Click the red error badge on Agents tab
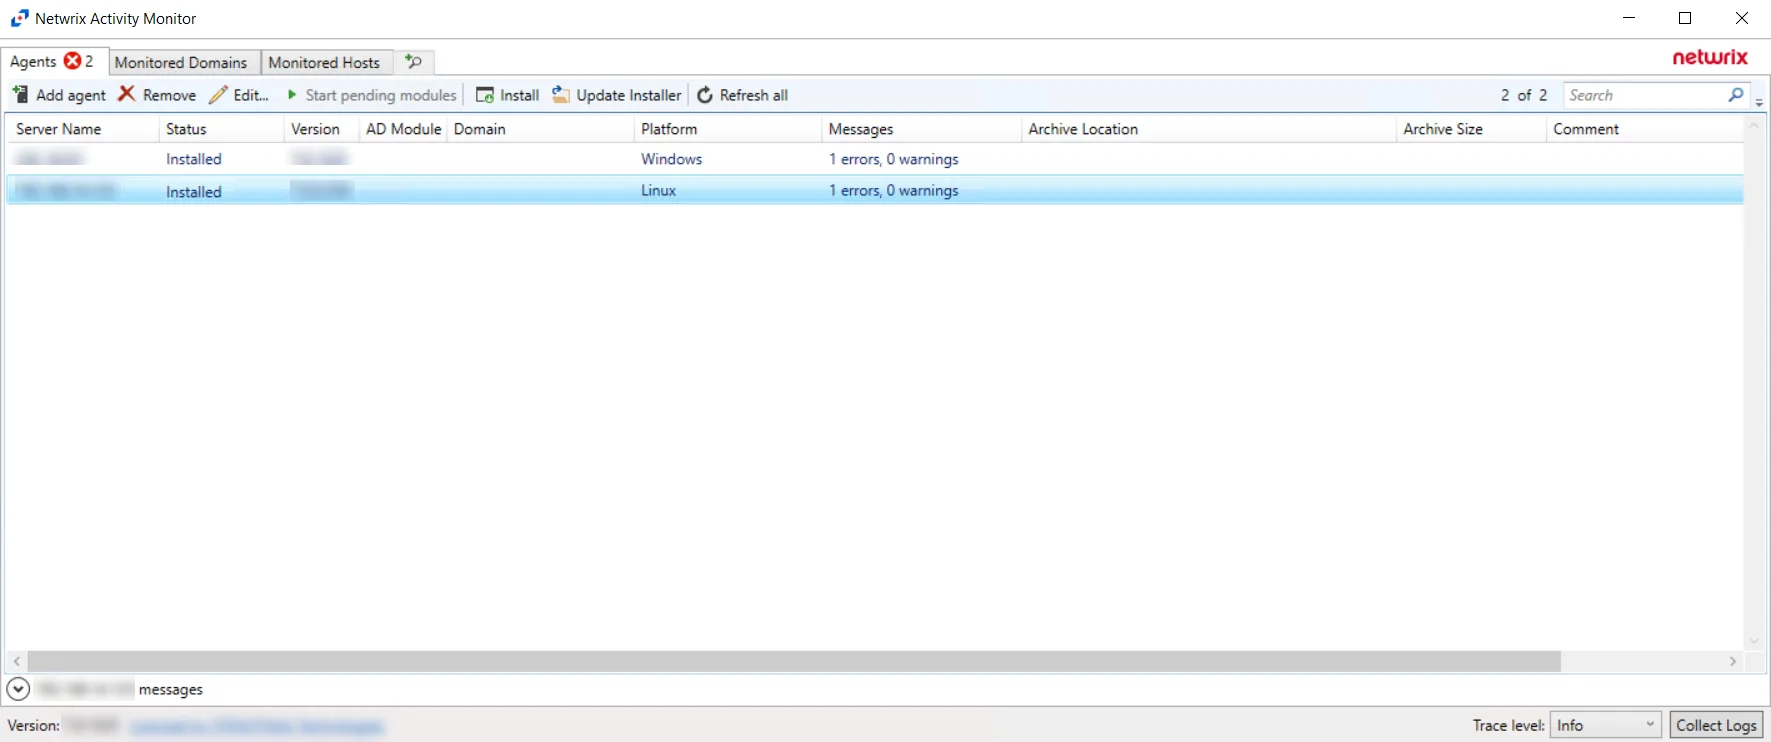The height and width of the screenshot is (742, 1771). (x=72, y=61)
